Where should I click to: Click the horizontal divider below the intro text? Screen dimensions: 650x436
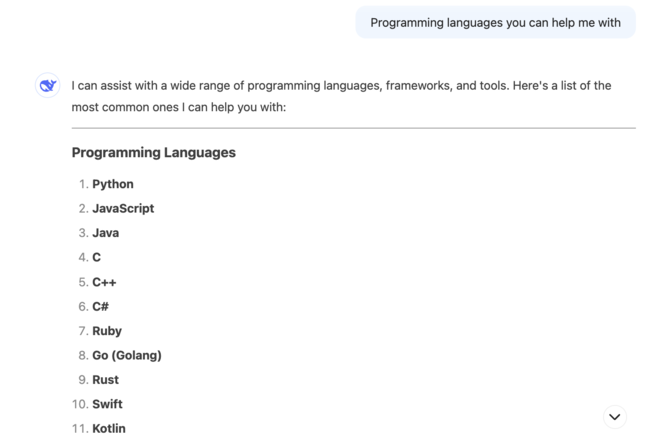click(353, 128)
